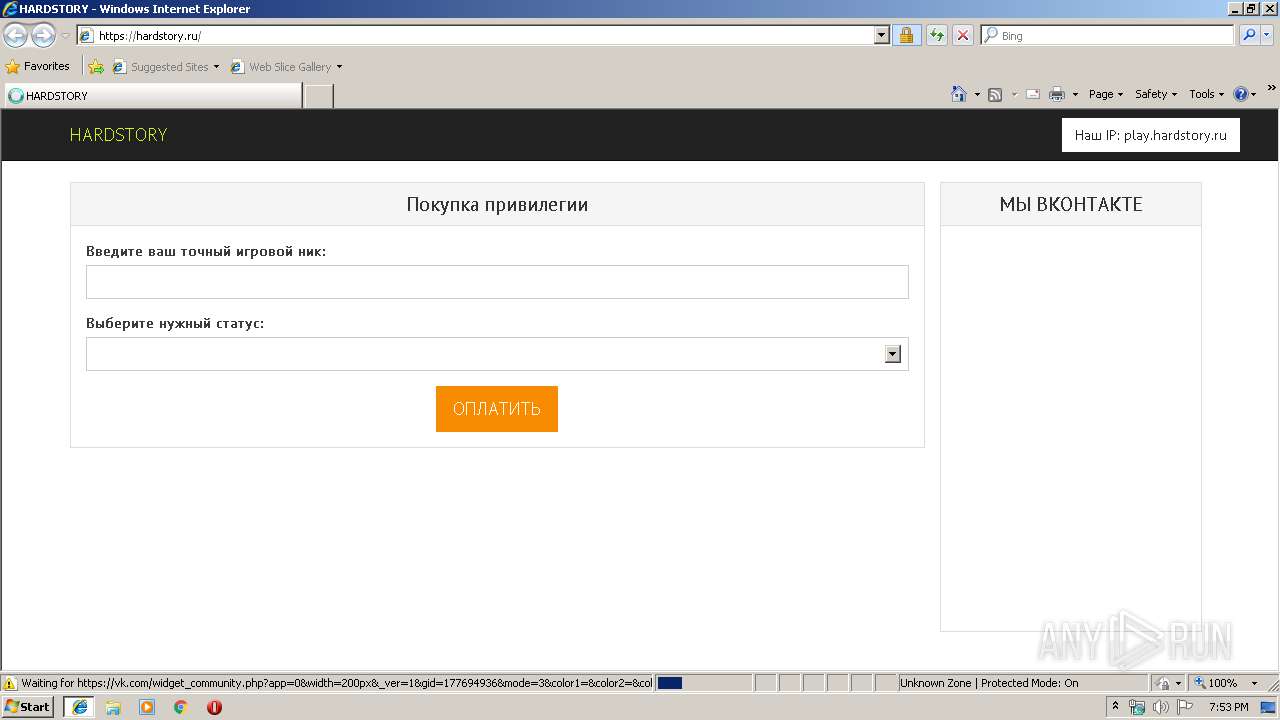
Task: Open the privacy report status bar icon
Action: [x=1164, y=683]
